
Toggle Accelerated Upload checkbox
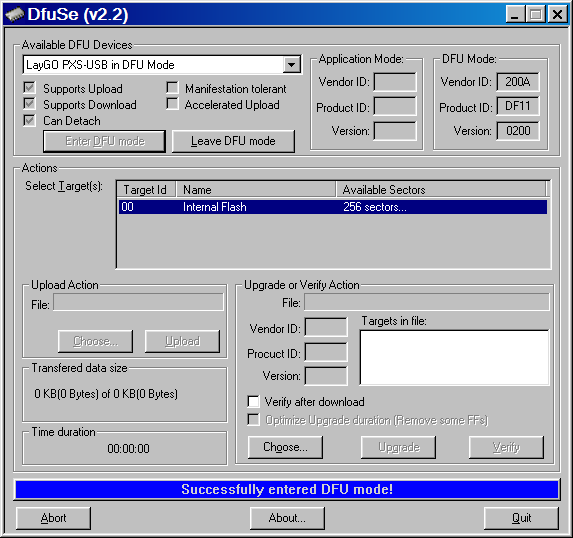tap(172, 104)
